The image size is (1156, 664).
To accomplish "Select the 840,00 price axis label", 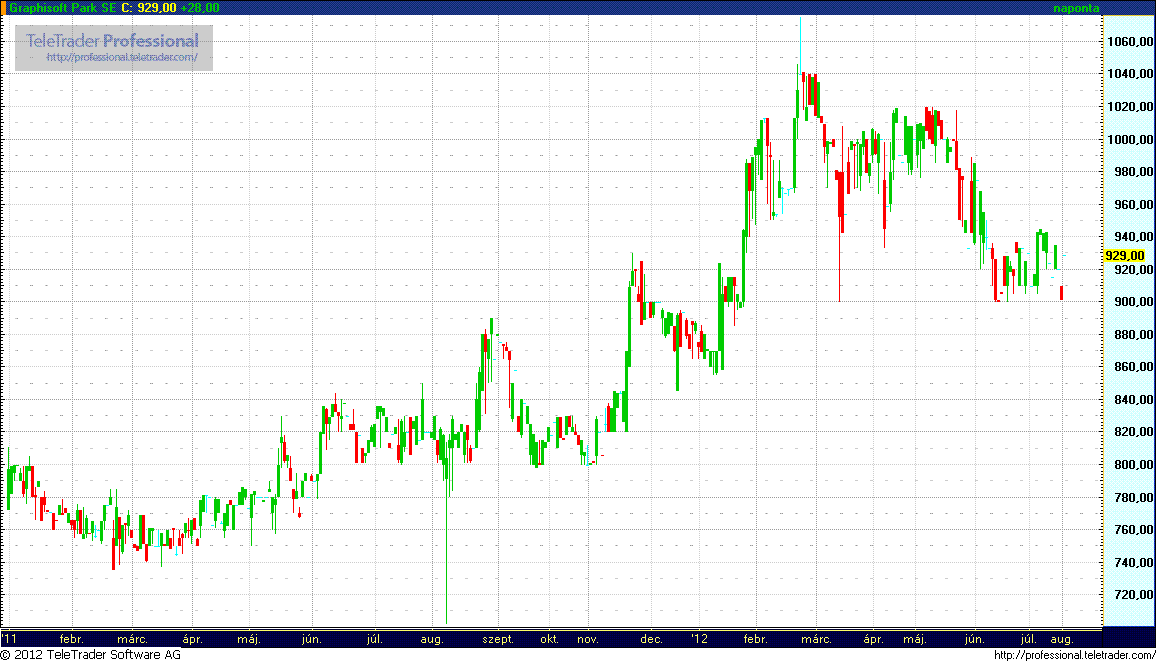I will click(x=1134, y=399).
